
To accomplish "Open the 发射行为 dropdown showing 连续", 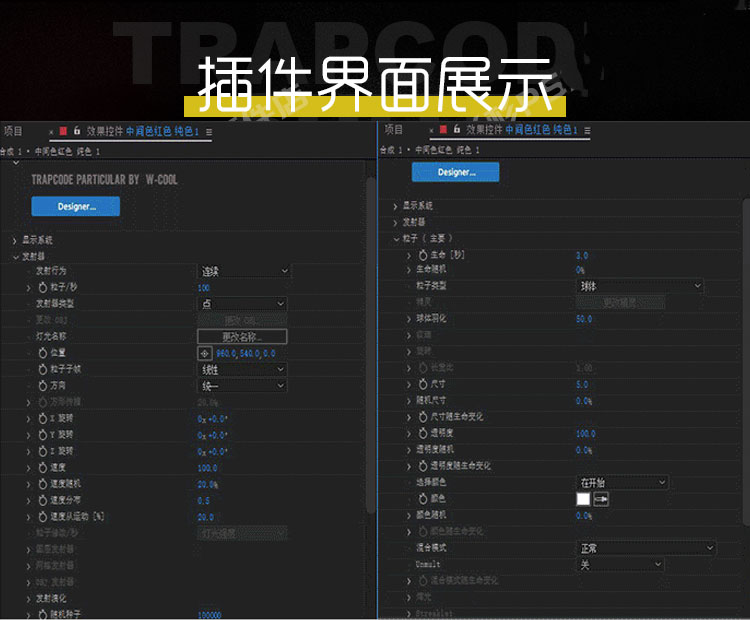I will [244, 271].
